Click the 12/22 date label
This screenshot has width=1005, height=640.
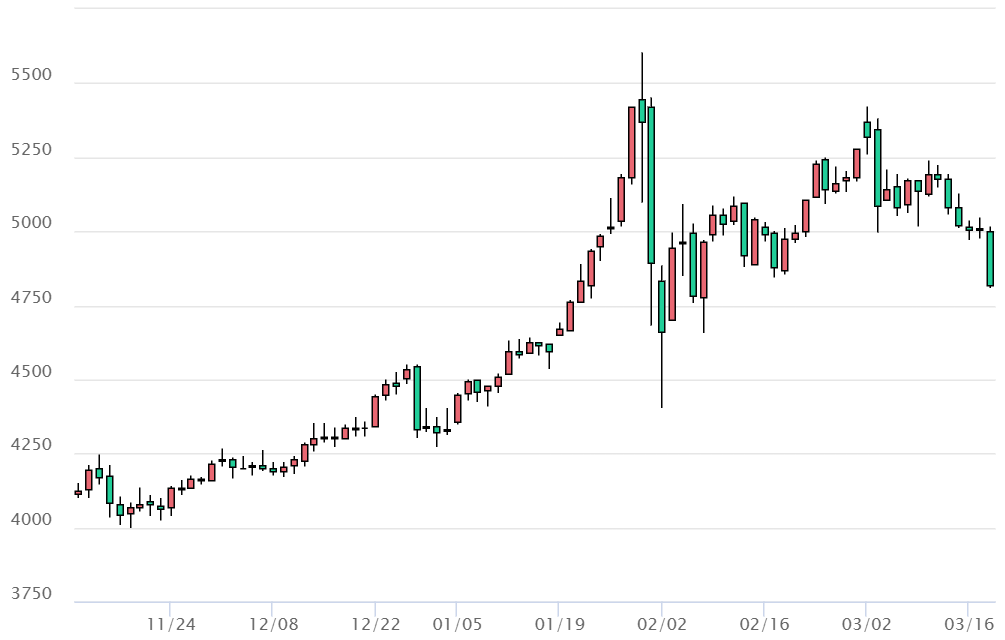click(x=375, y=625)
